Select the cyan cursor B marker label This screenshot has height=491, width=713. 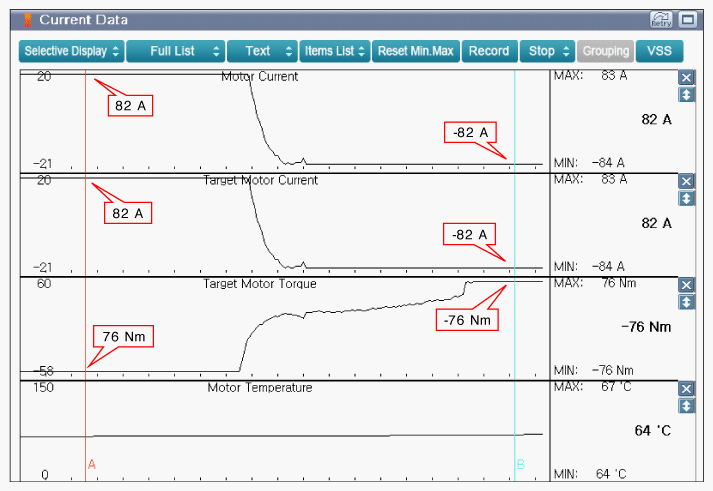click(521, 464)
